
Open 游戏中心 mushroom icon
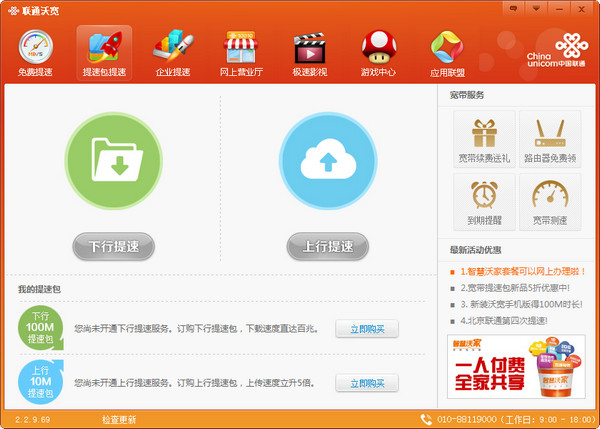pyautogui.click(x=378, y=53)
